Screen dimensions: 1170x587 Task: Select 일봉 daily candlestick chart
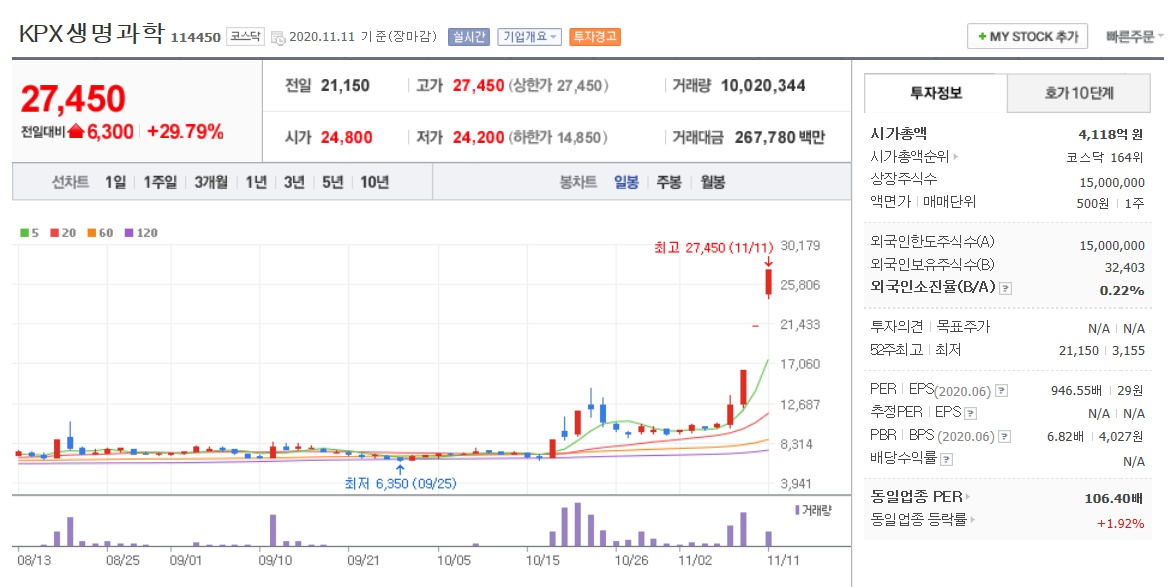point(626,182)
